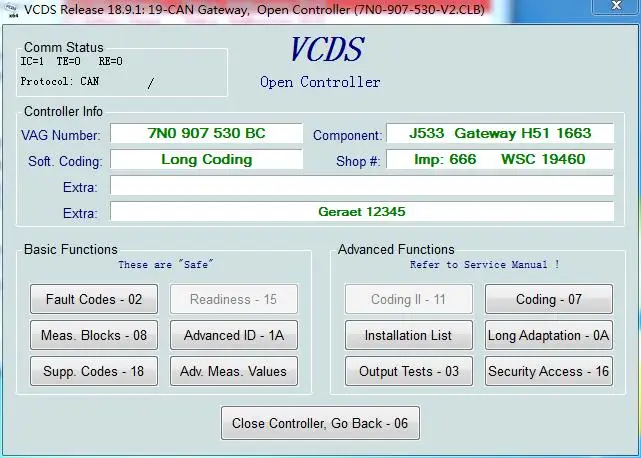Screen dimensions: 641x458
Task: Click the disabled Readiness - 15 button
Action: point(234,299)
